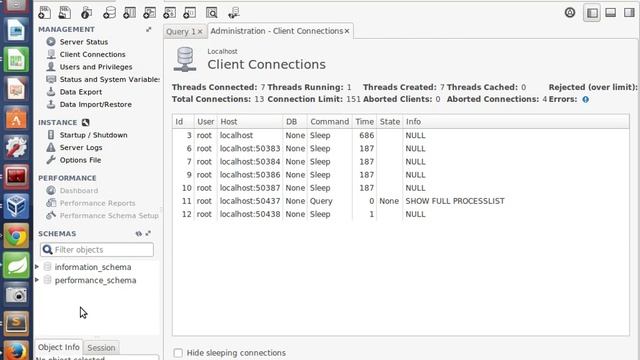Open Client Connections in Management
Viewport: 640px width, 360px height.
[92, 54]
